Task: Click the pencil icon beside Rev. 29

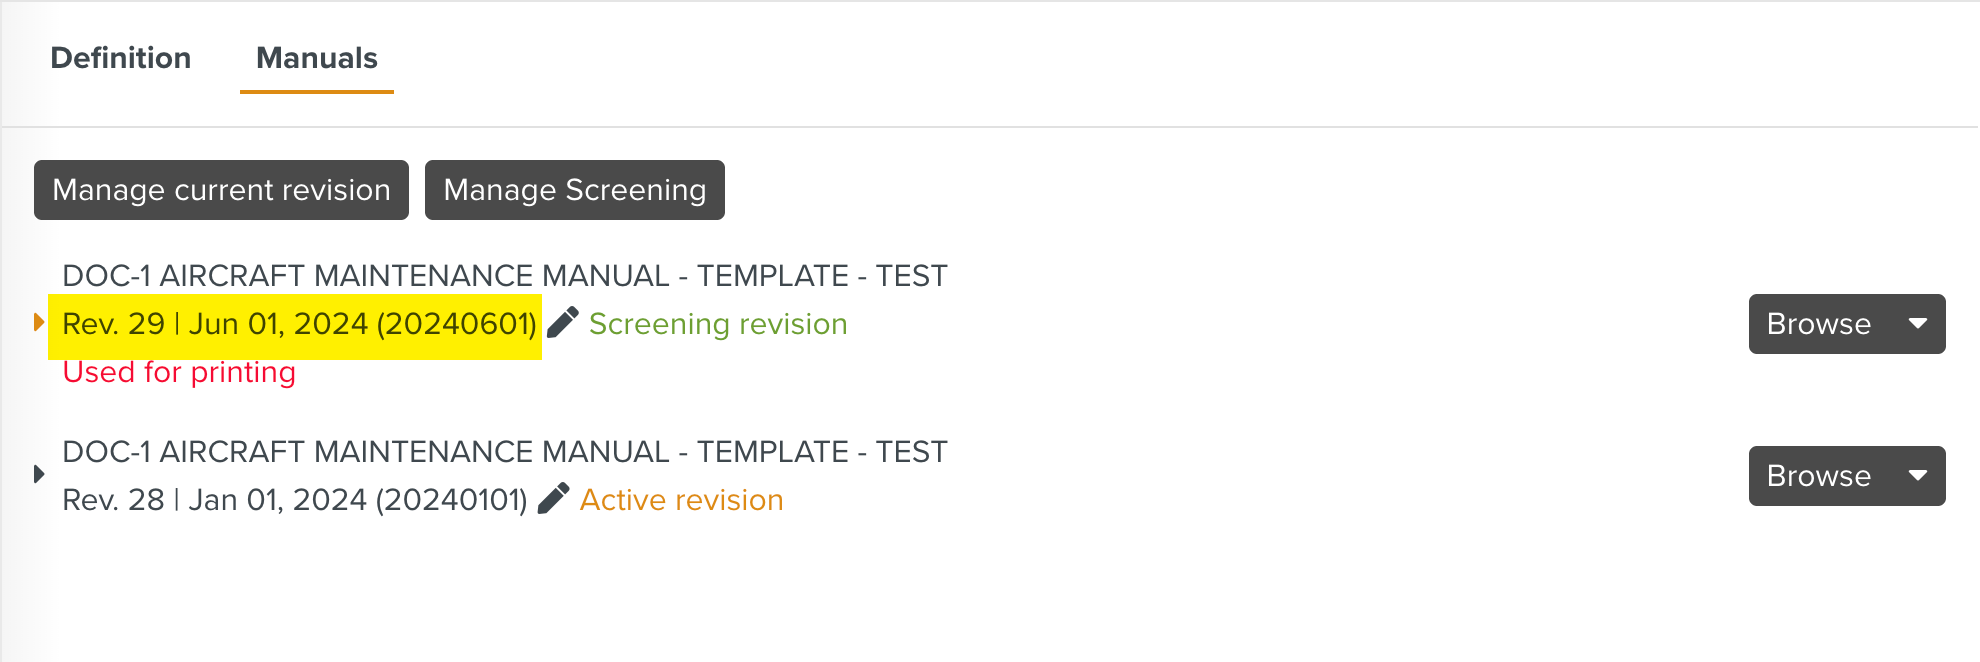Action: coord(563,323)
